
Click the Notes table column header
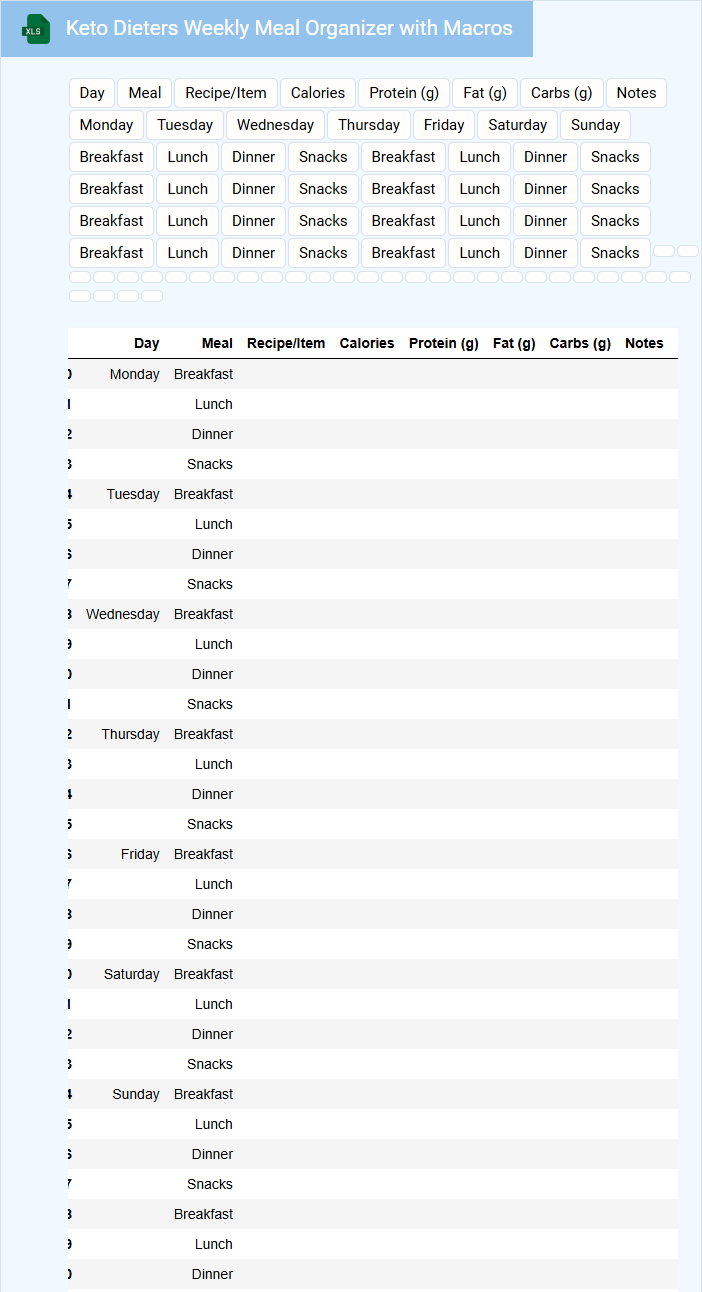pyautogui.click(x=644, y=343)
